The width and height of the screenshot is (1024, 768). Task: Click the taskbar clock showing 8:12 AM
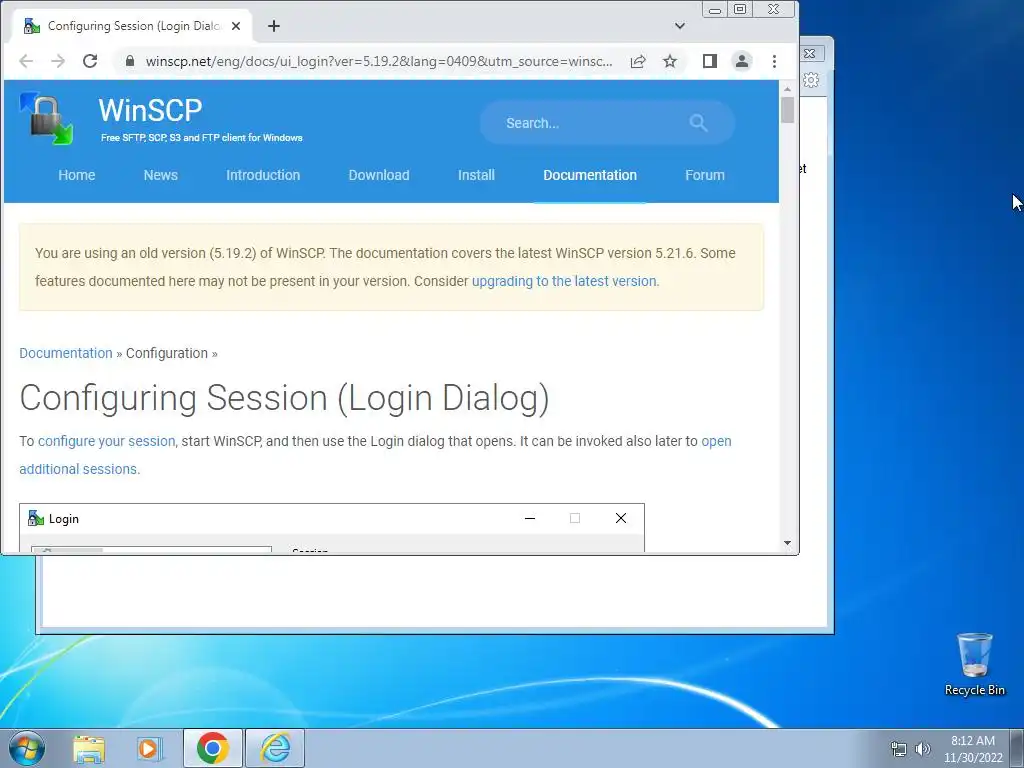click(973, 749)
